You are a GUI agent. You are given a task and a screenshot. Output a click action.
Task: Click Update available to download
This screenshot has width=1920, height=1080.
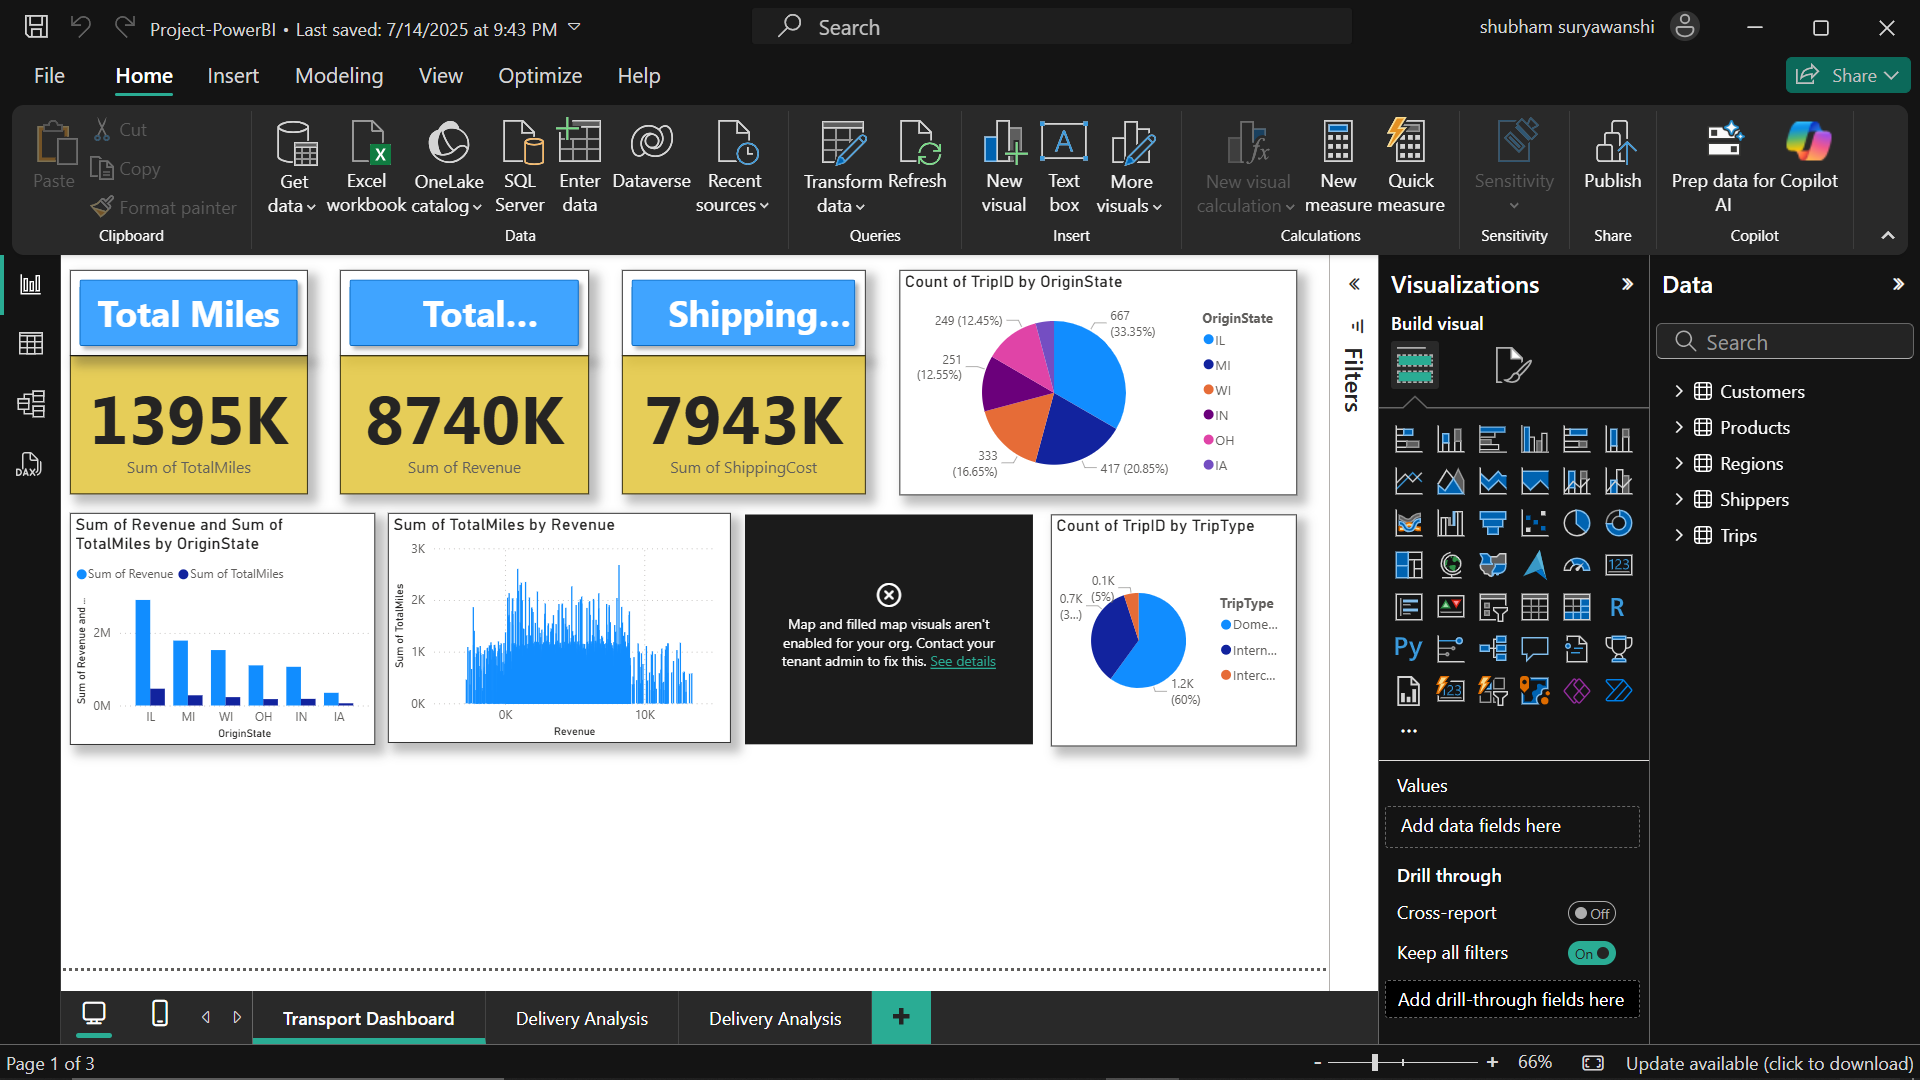click(1769, 1063)
